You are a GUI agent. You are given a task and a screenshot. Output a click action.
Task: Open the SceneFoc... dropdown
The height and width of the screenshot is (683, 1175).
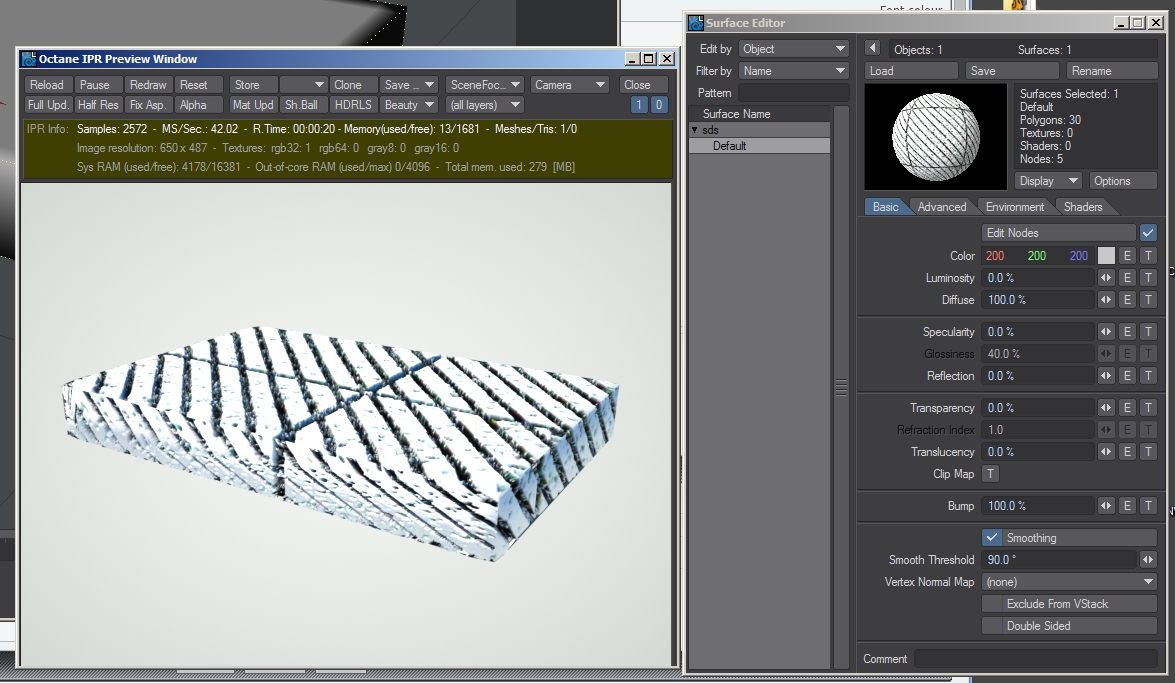pos(484,85)
